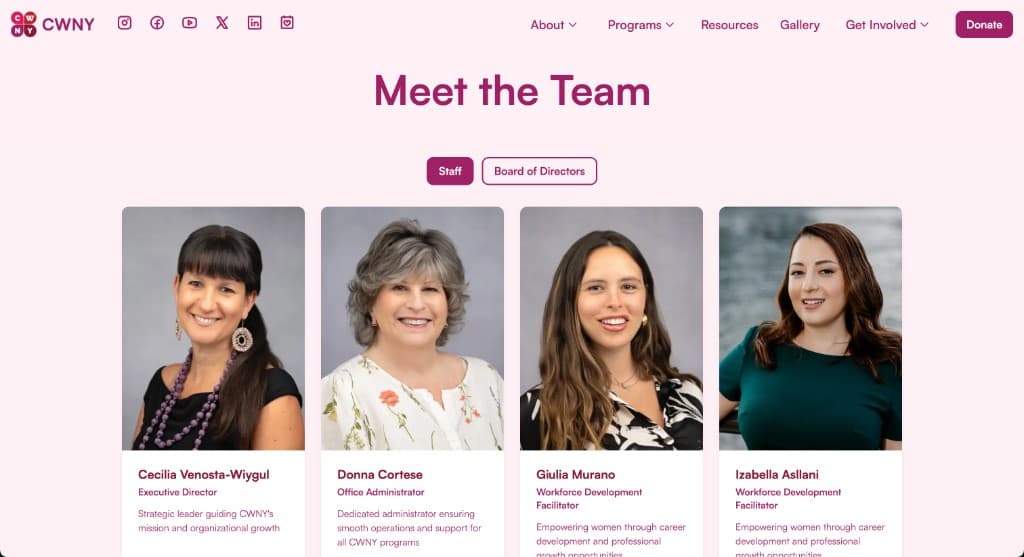Click Izabella Asllani's name heading
1024x557 pixels.
[x=776, y=475]
